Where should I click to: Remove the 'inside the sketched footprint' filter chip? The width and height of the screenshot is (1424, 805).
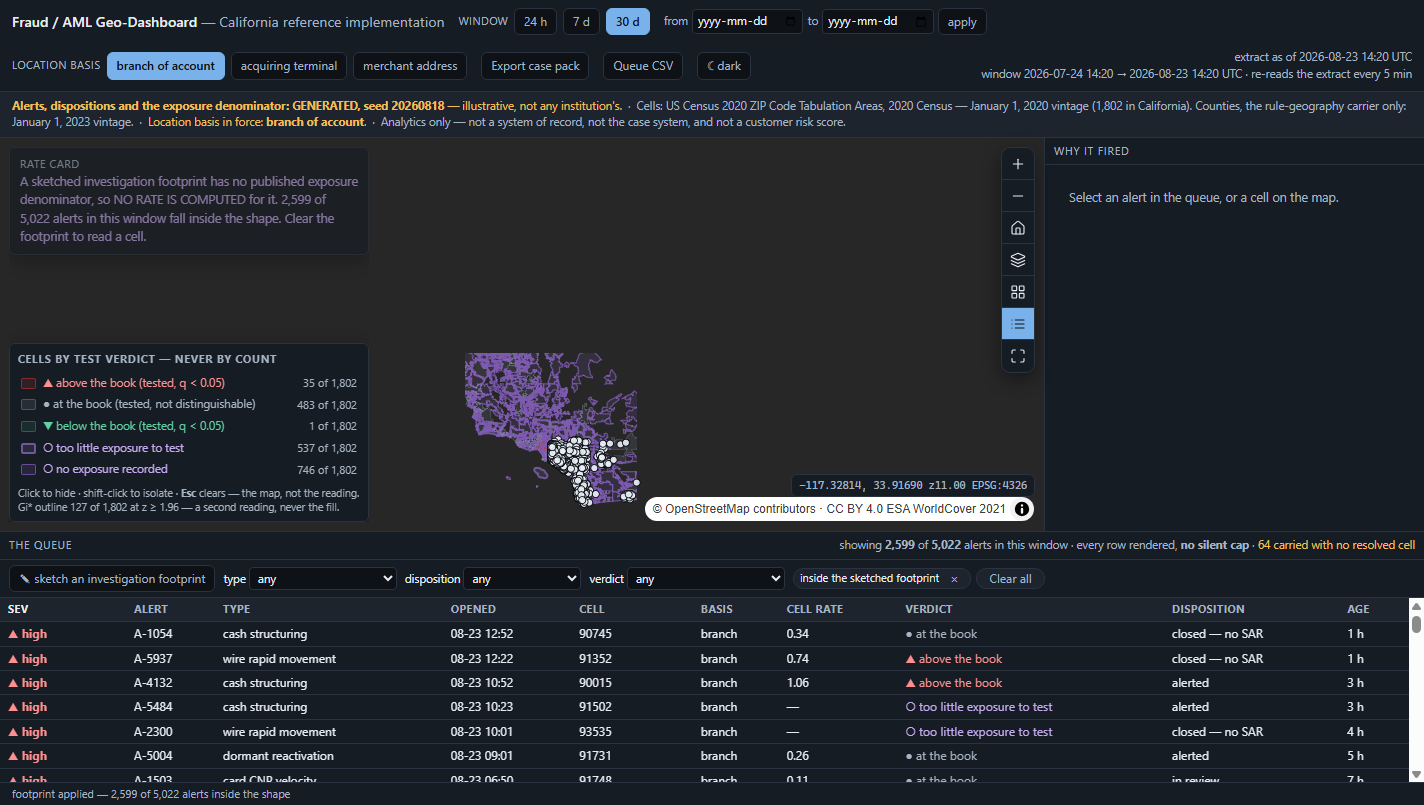coord(954,579)
